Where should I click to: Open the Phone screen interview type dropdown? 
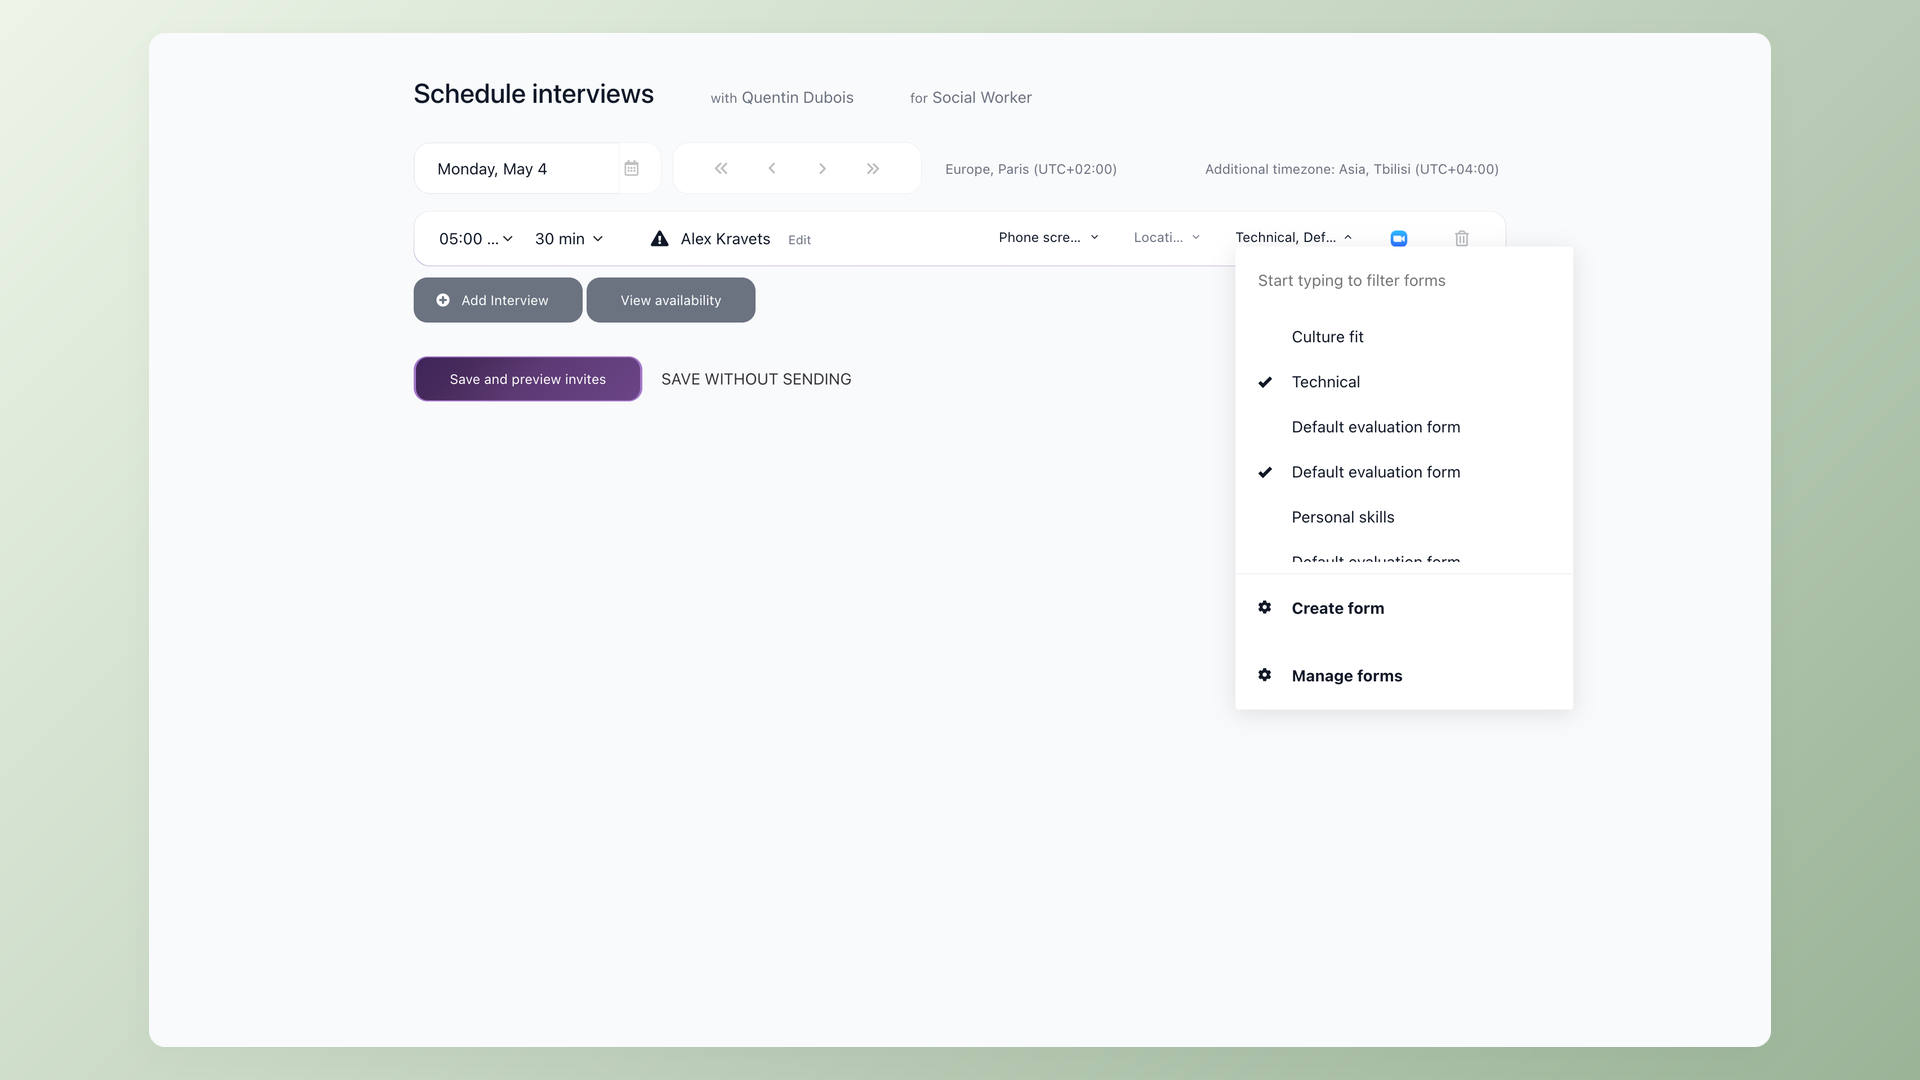1049,237
